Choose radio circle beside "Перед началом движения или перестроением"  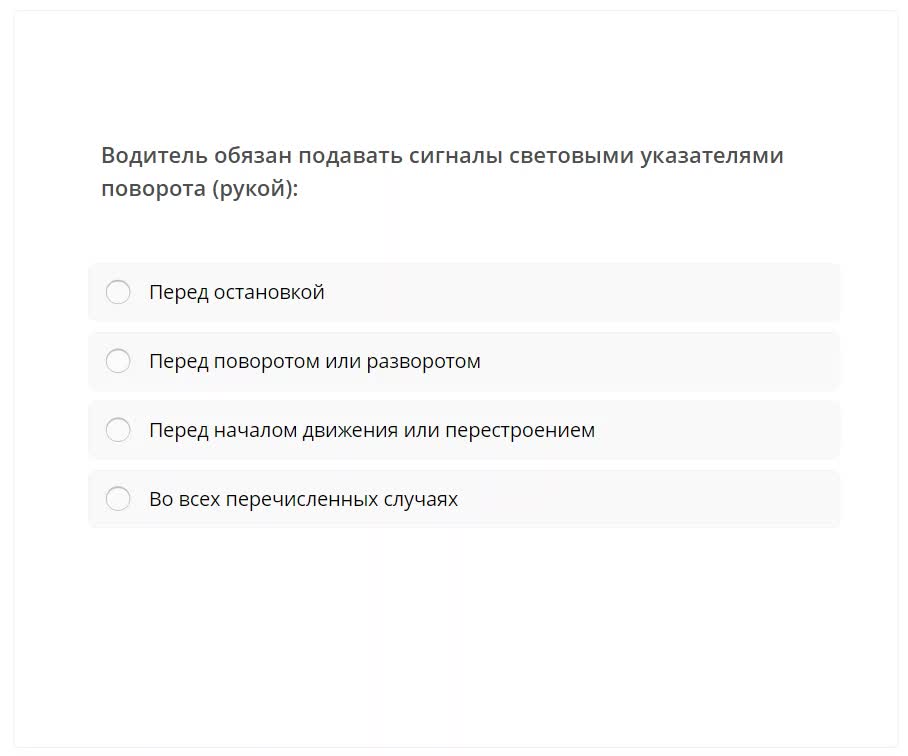pos(118,430)
